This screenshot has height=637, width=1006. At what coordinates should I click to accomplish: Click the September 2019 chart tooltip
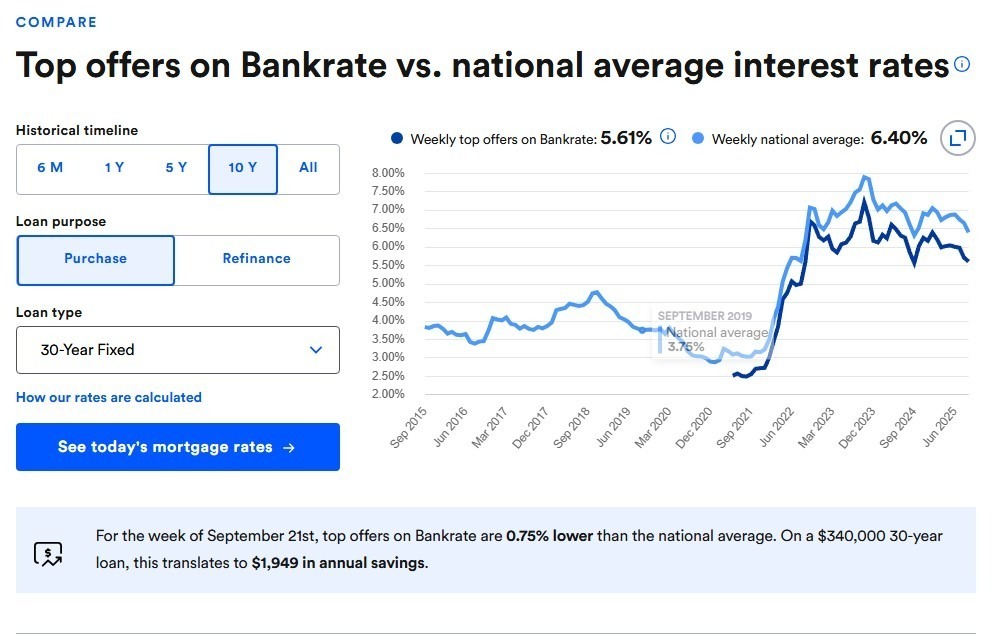coord(712,332)
